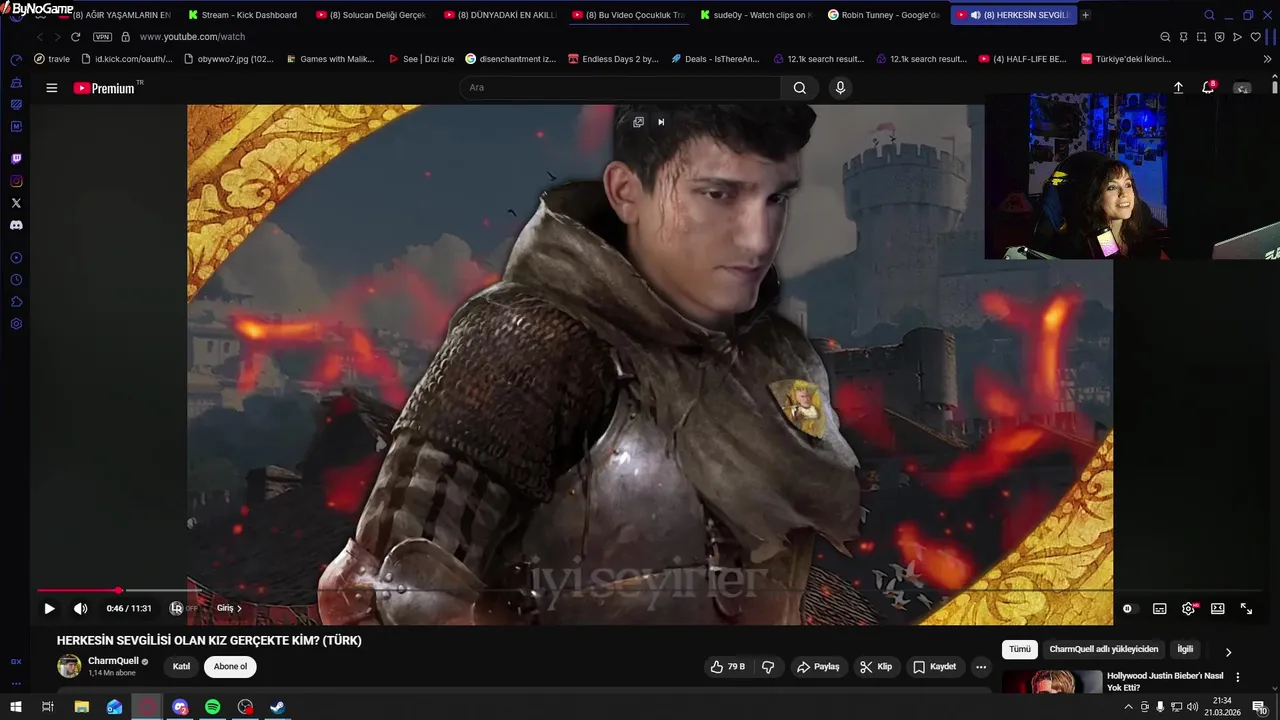The width and height of the screenshot is (1280, 720).
Task: Subscribe with the 'Abone ol' button
Action: tap(230, 667)
